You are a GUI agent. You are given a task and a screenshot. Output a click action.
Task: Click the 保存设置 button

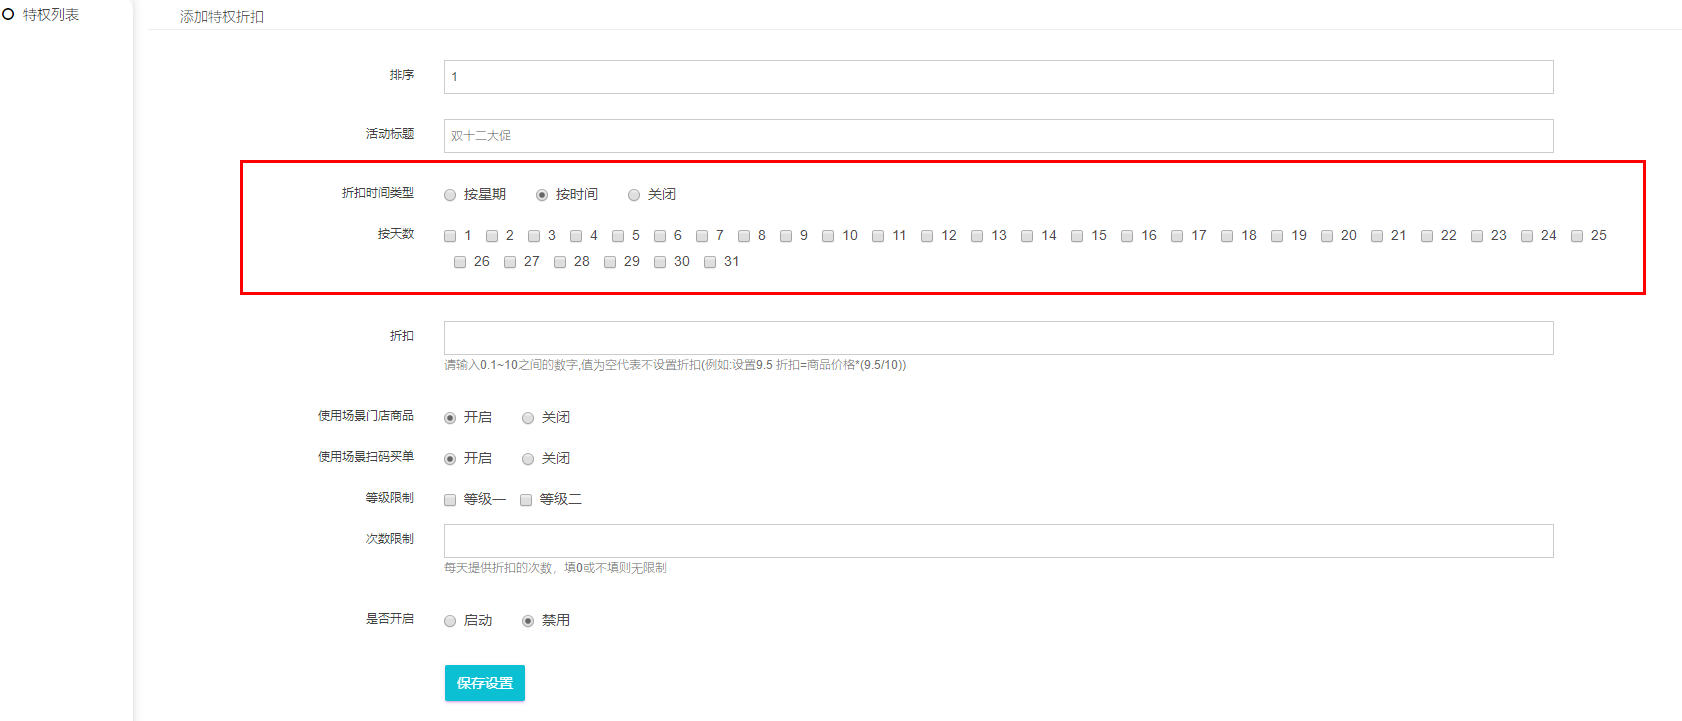coord(484,683)
